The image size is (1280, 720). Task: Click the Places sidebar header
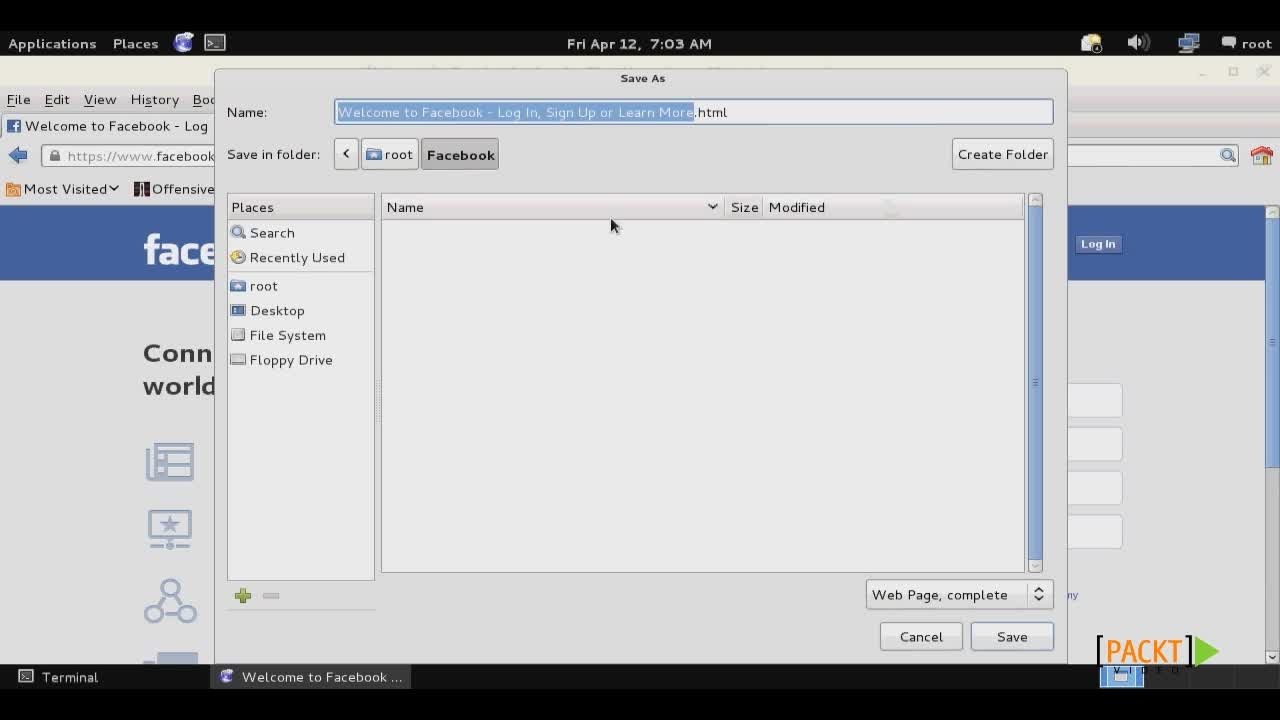[300, 207]
